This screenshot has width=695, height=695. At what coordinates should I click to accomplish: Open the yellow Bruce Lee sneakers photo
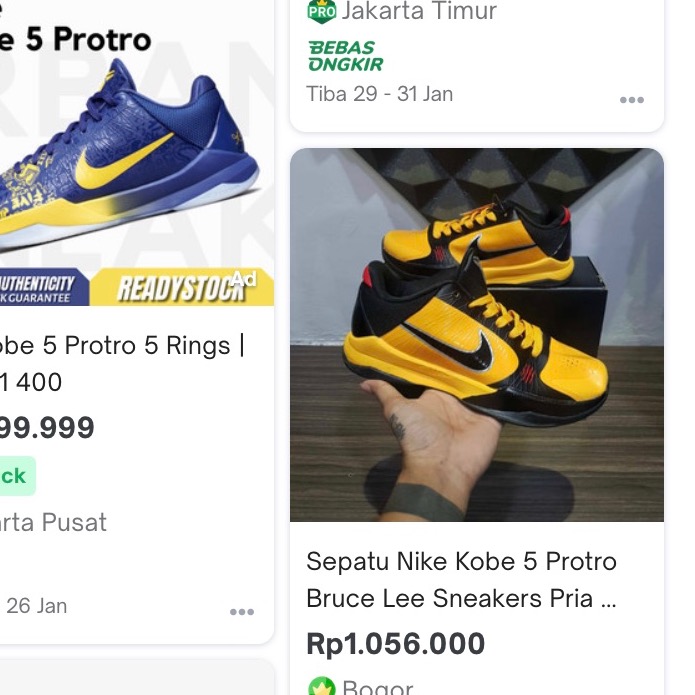coord(476,335)
